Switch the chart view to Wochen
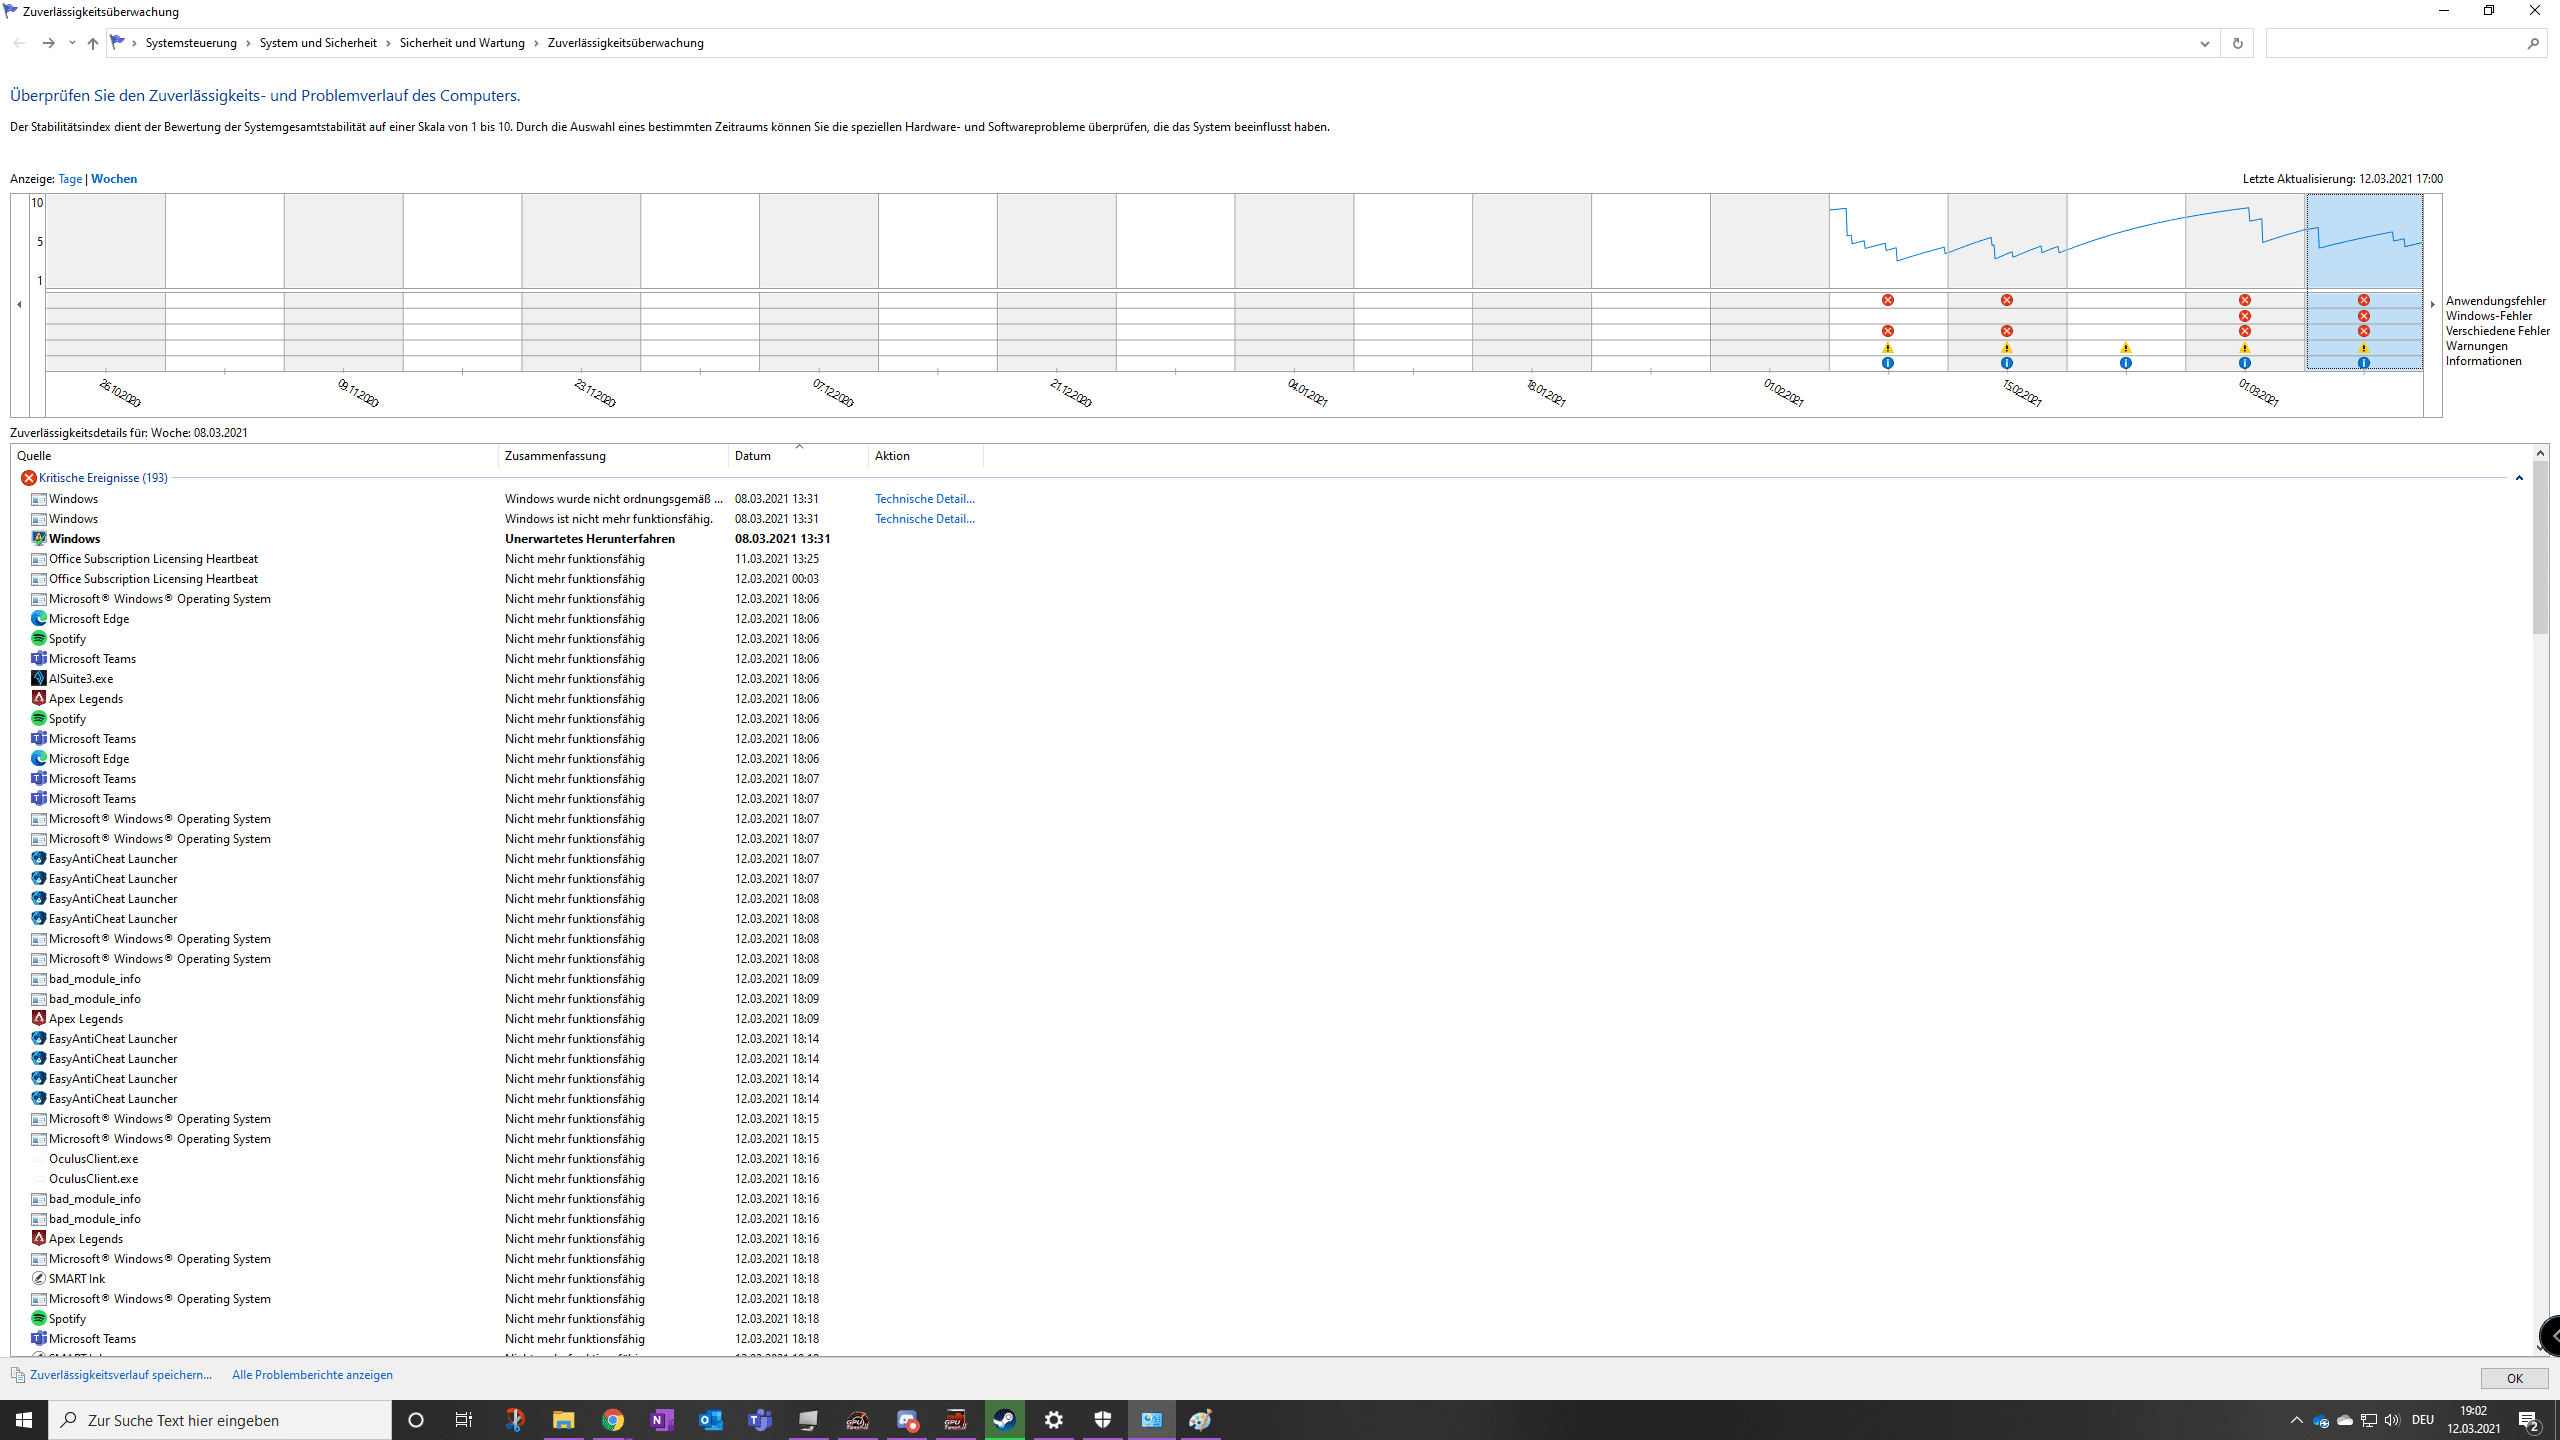2560x1440 pixels. coord(114,179)
